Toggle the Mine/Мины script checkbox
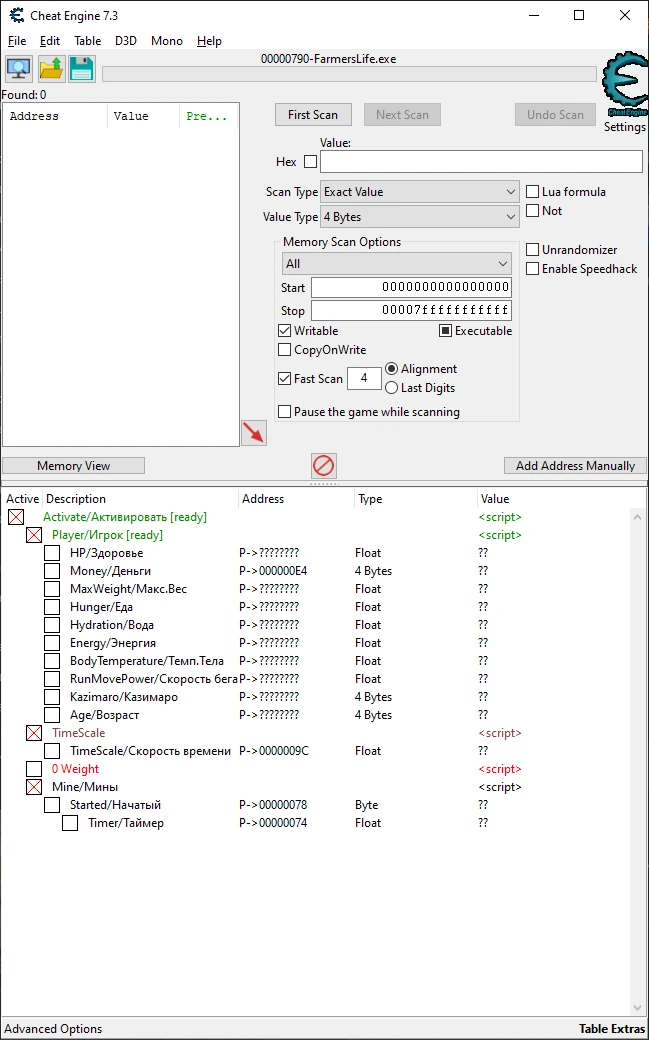 click(x=34, y=787)
